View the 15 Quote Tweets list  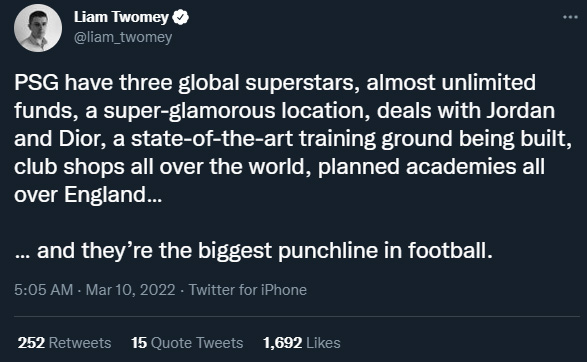coord(187,343)
